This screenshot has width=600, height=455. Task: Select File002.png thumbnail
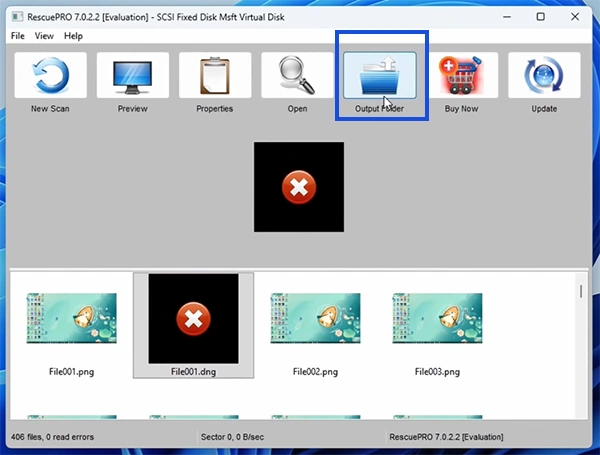[315, 318]
